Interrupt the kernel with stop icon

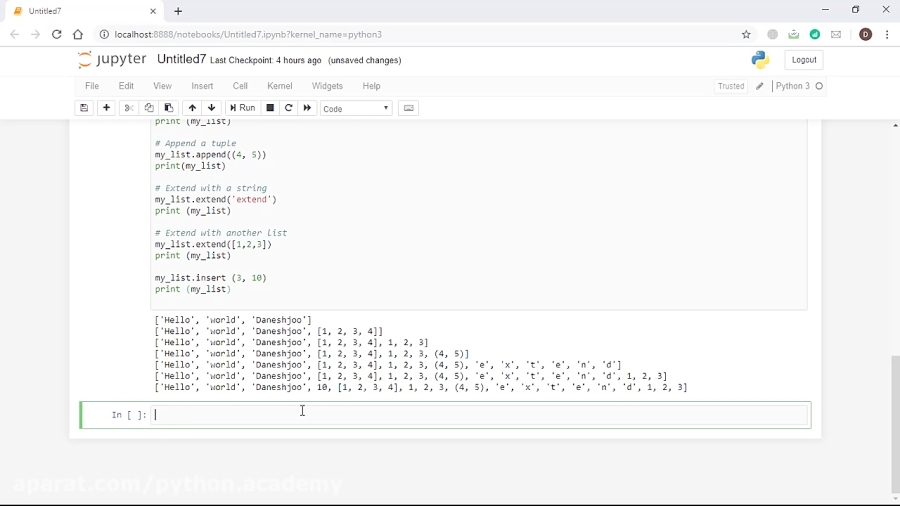[x=270, y=108]
